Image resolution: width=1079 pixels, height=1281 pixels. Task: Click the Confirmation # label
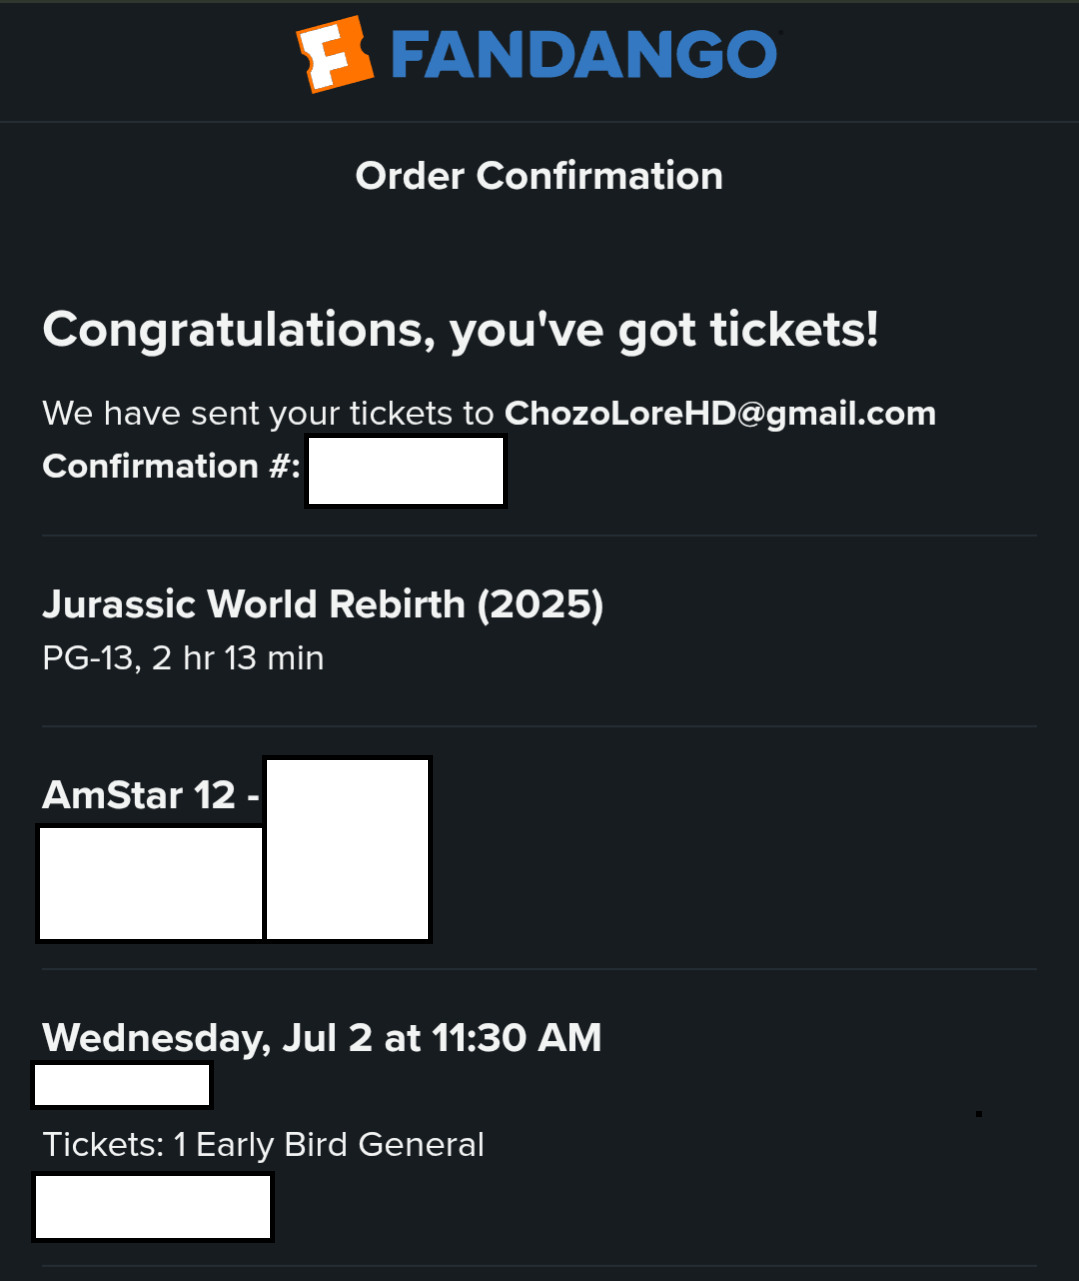(171, 466)
